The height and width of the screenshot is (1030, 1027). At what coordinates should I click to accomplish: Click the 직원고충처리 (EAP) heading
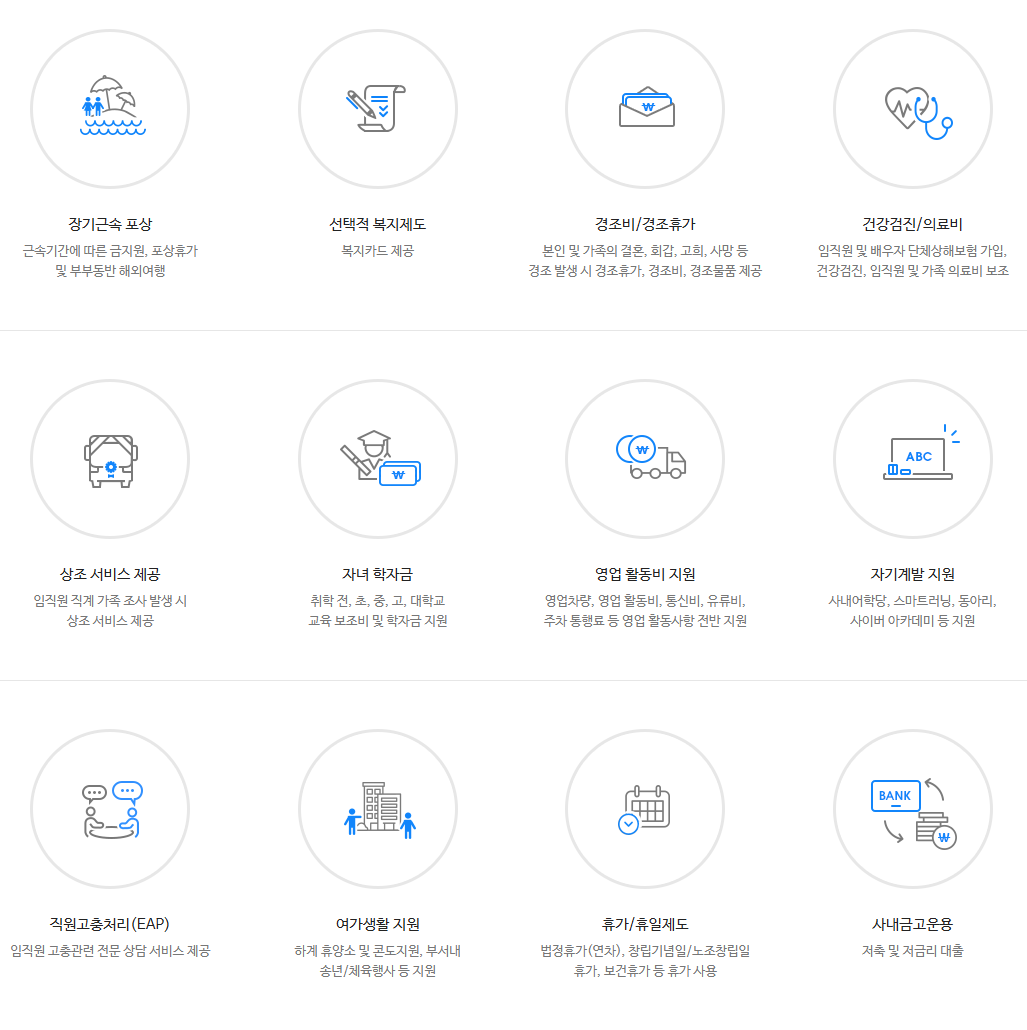coord(110,925)
